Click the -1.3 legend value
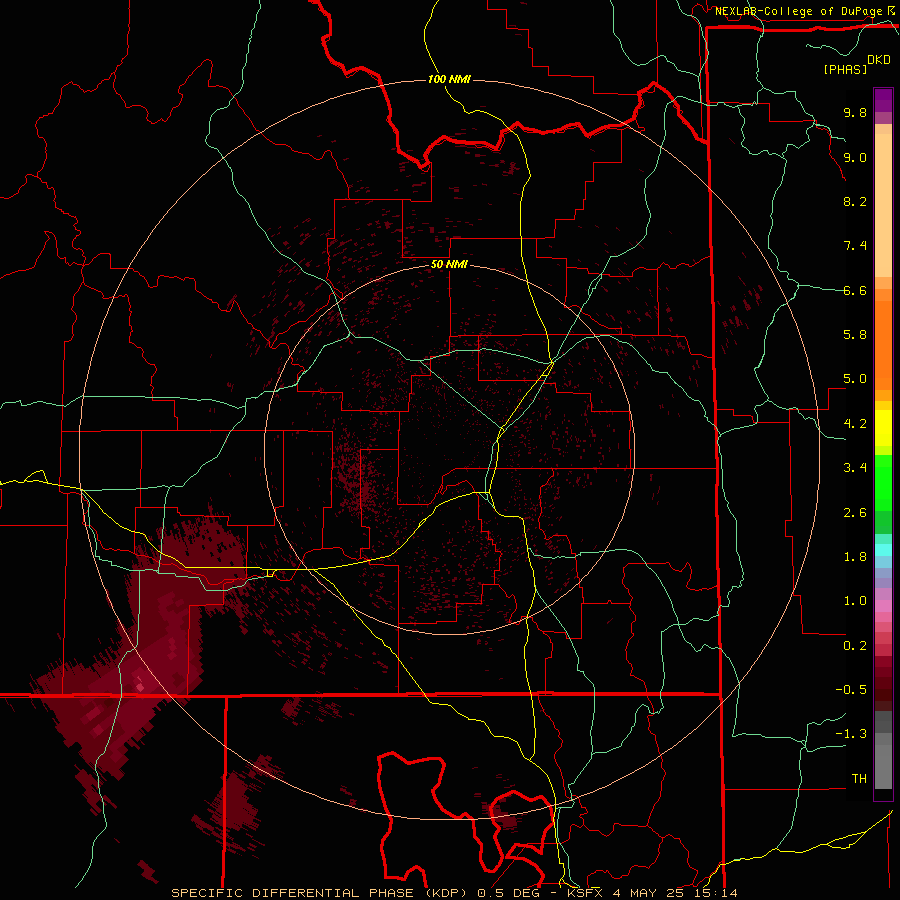900x900 pixels. [851, 734]
